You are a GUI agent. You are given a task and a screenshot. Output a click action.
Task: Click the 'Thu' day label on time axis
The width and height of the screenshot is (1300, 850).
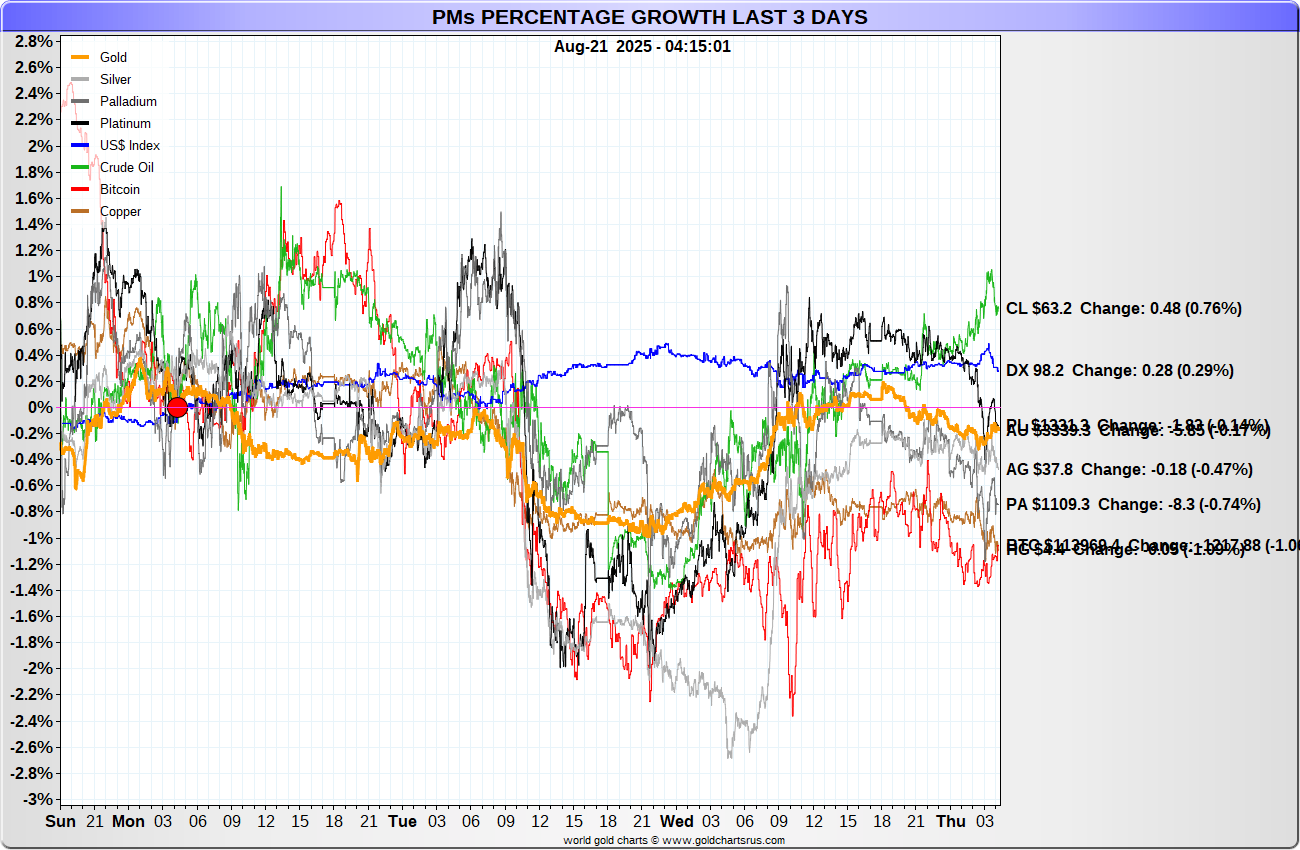coord(951,822)
